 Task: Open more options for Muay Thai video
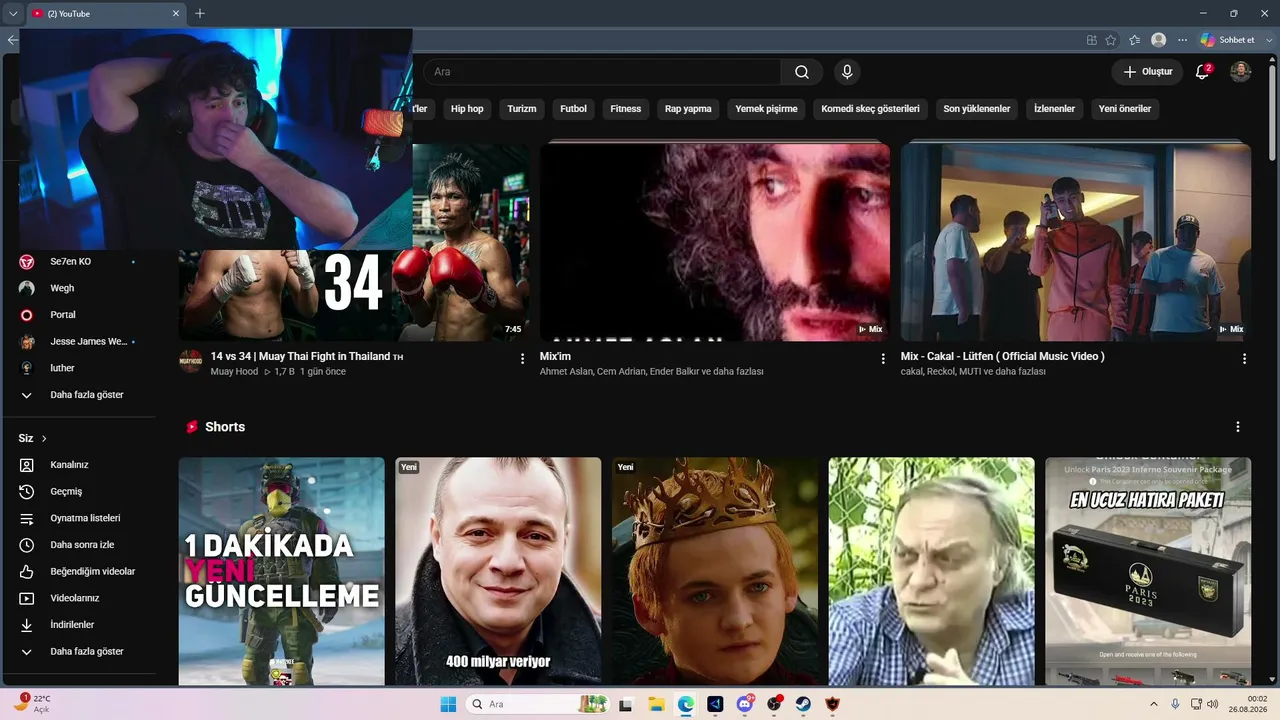pyautogui.click(x=522, y=358)
